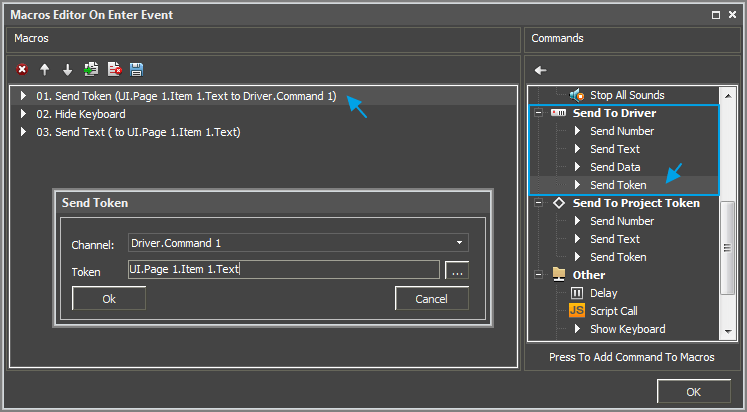This screenshot has height=412, width=747.
Task: Open the Channel dropdown
Action: point(459,242)
